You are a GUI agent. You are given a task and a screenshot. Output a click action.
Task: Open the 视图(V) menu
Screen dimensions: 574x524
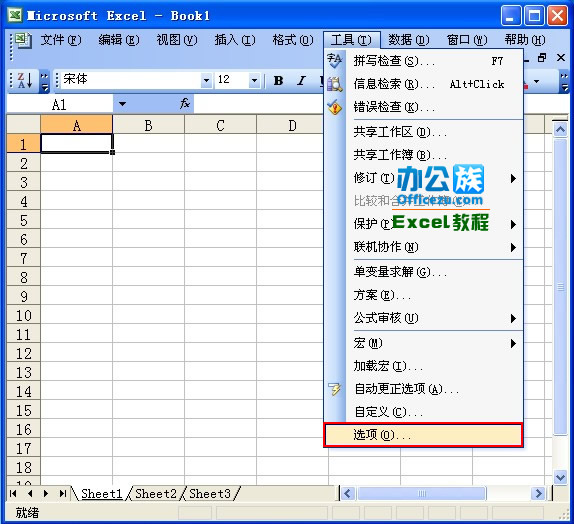(177, 40)
